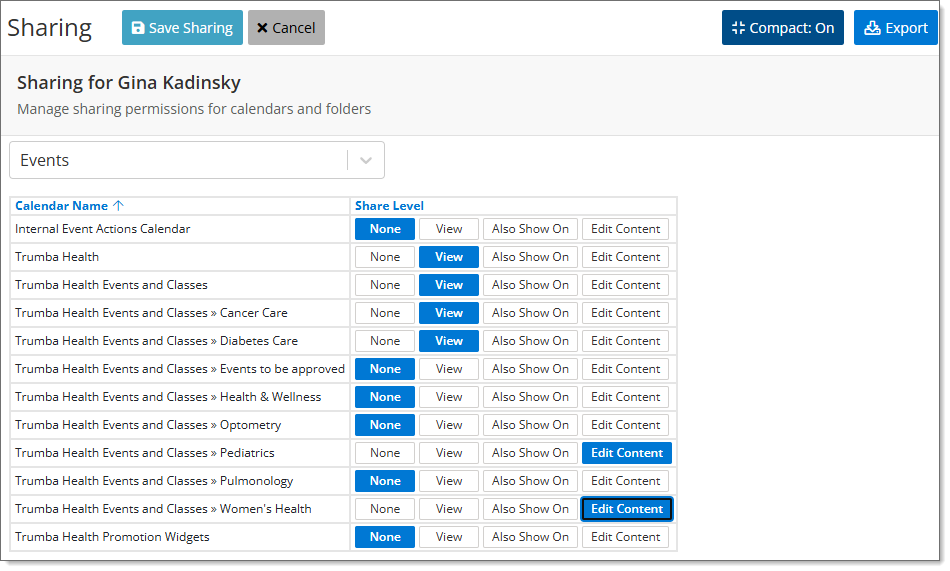
Task: Select View for Internal Event Actions Calendar
Action: pos(449,229)
